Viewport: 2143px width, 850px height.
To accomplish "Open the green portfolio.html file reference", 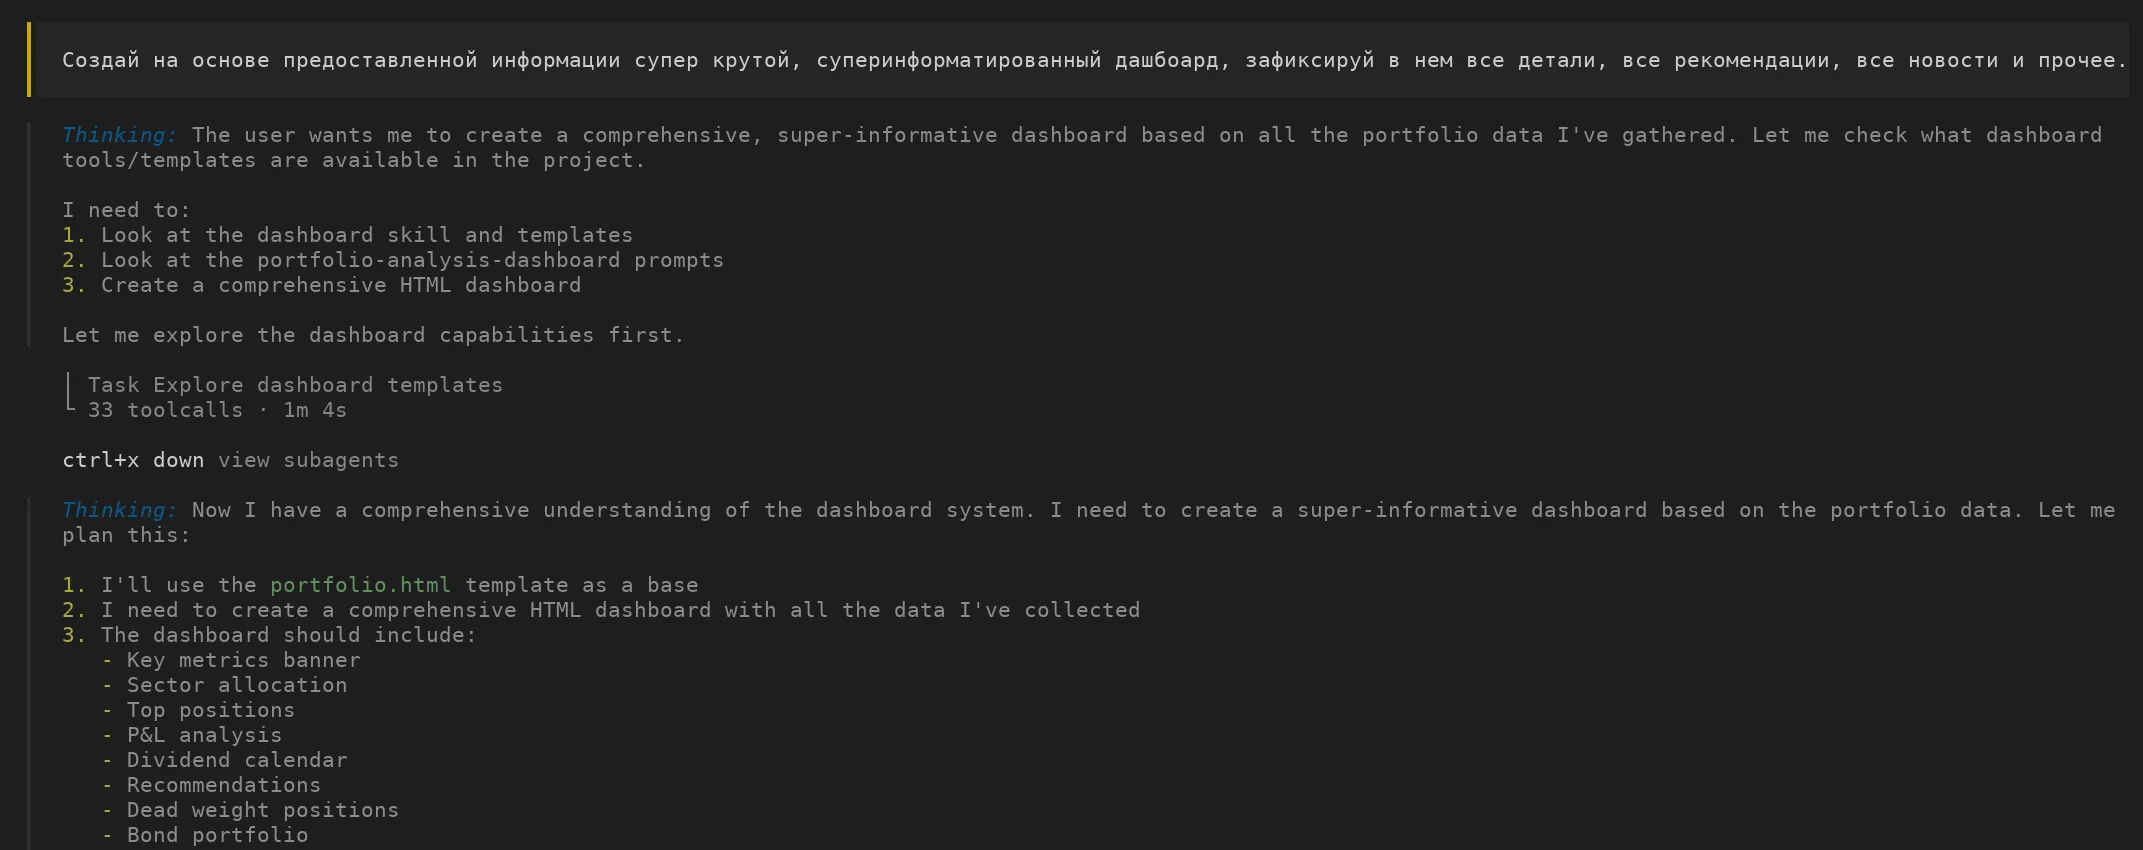I will (x=360, y=585).
